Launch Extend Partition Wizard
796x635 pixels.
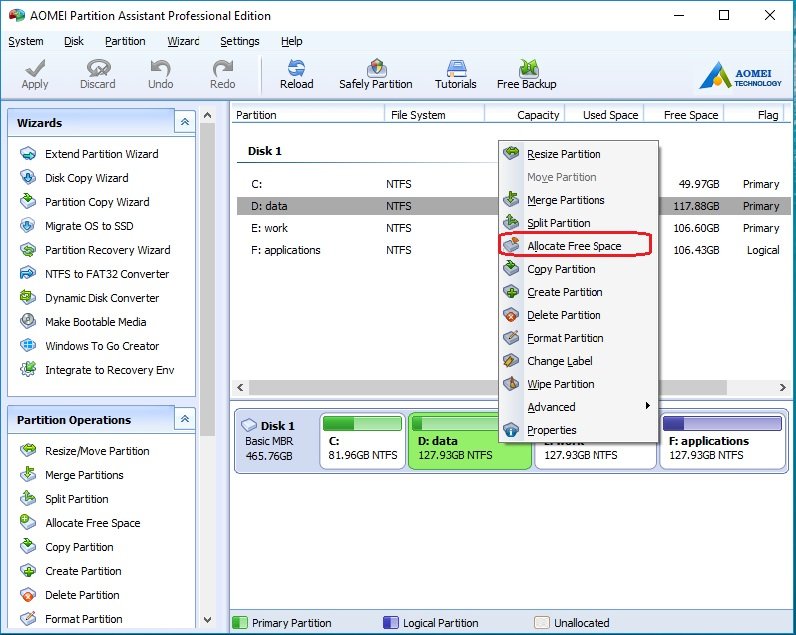click(102, 154)
